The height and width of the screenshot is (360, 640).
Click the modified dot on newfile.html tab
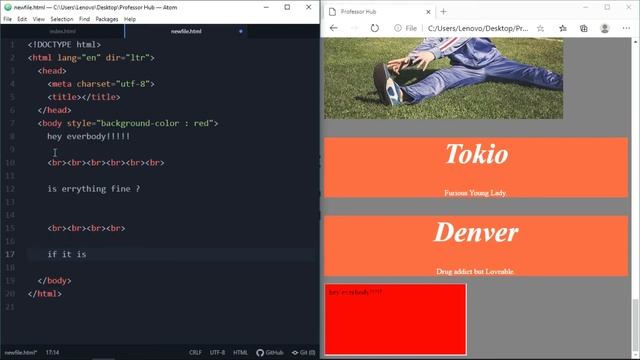pyautogui.click(x=241, y=31)
